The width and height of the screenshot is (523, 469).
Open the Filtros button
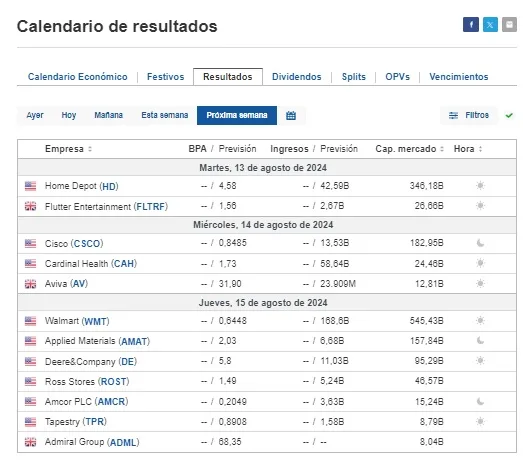(469, 115)
